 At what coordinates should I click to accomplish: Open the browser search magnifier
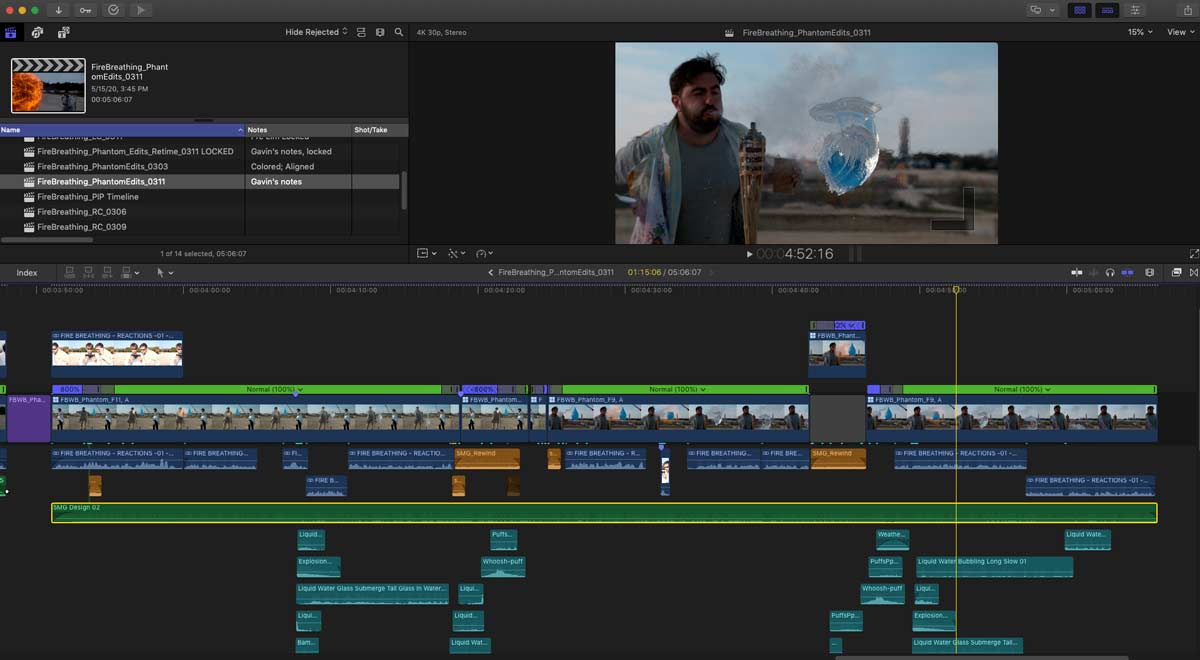[399, 32]
